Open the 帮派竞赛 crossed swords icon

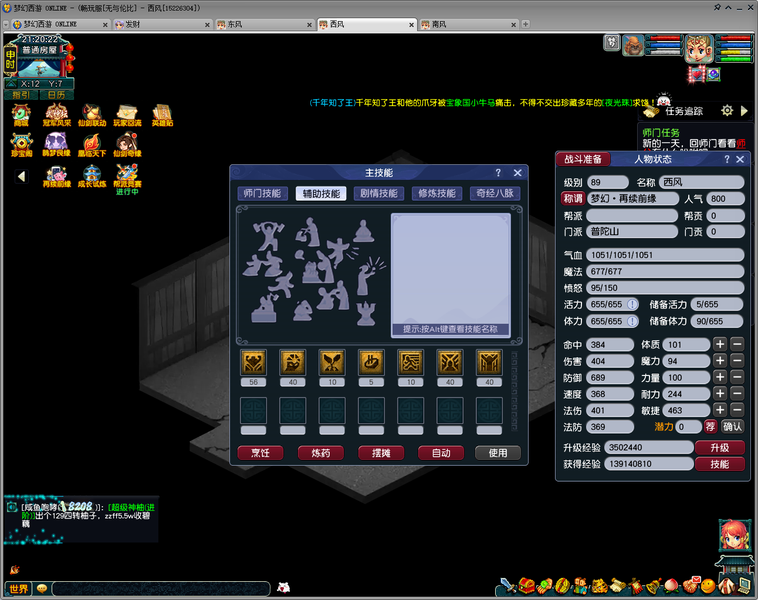(127, 176)
